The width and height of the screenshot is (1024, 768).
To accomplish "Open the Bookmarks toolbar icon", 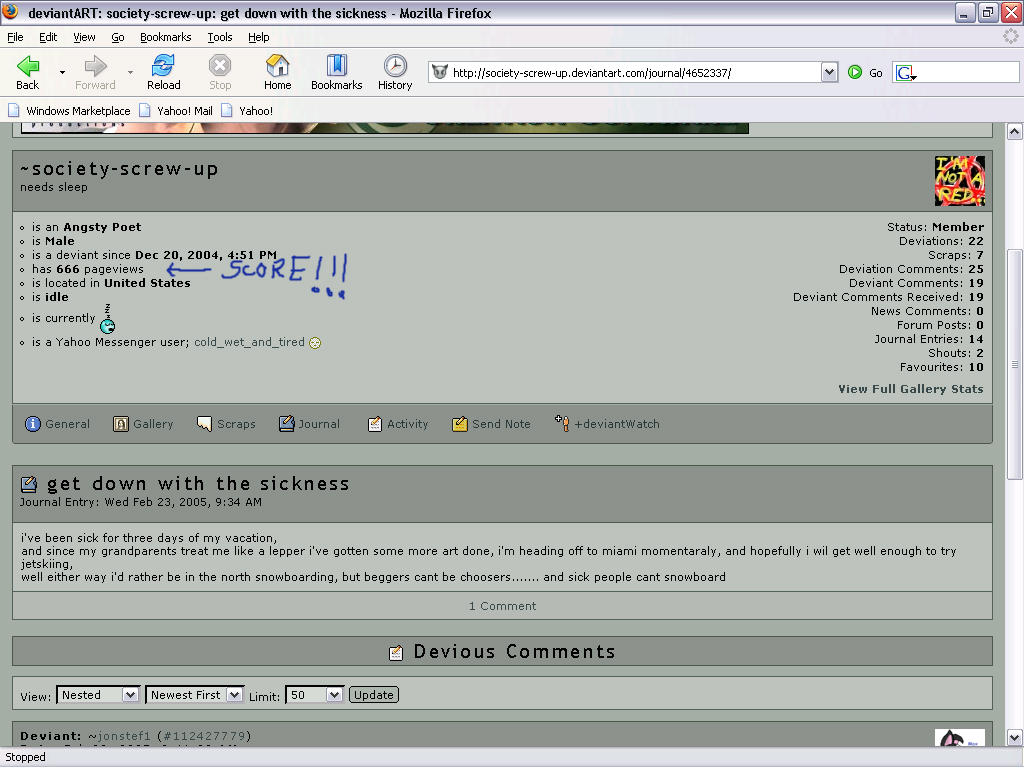I will 336,66.
